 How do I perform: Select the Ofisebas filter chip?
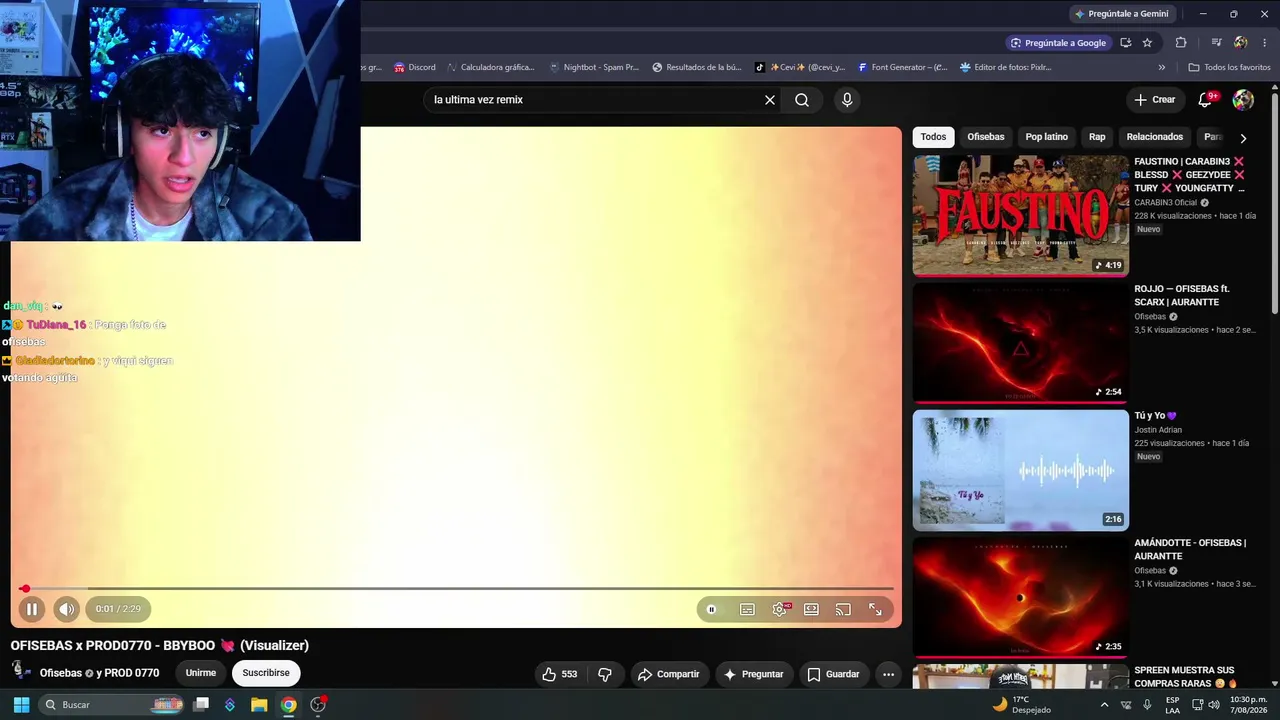985,137
